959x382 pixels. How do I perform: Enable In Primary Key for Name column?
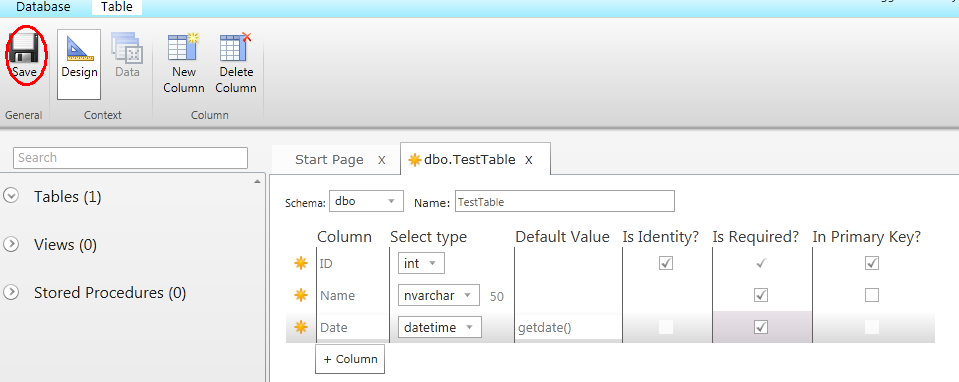point(872,296)
